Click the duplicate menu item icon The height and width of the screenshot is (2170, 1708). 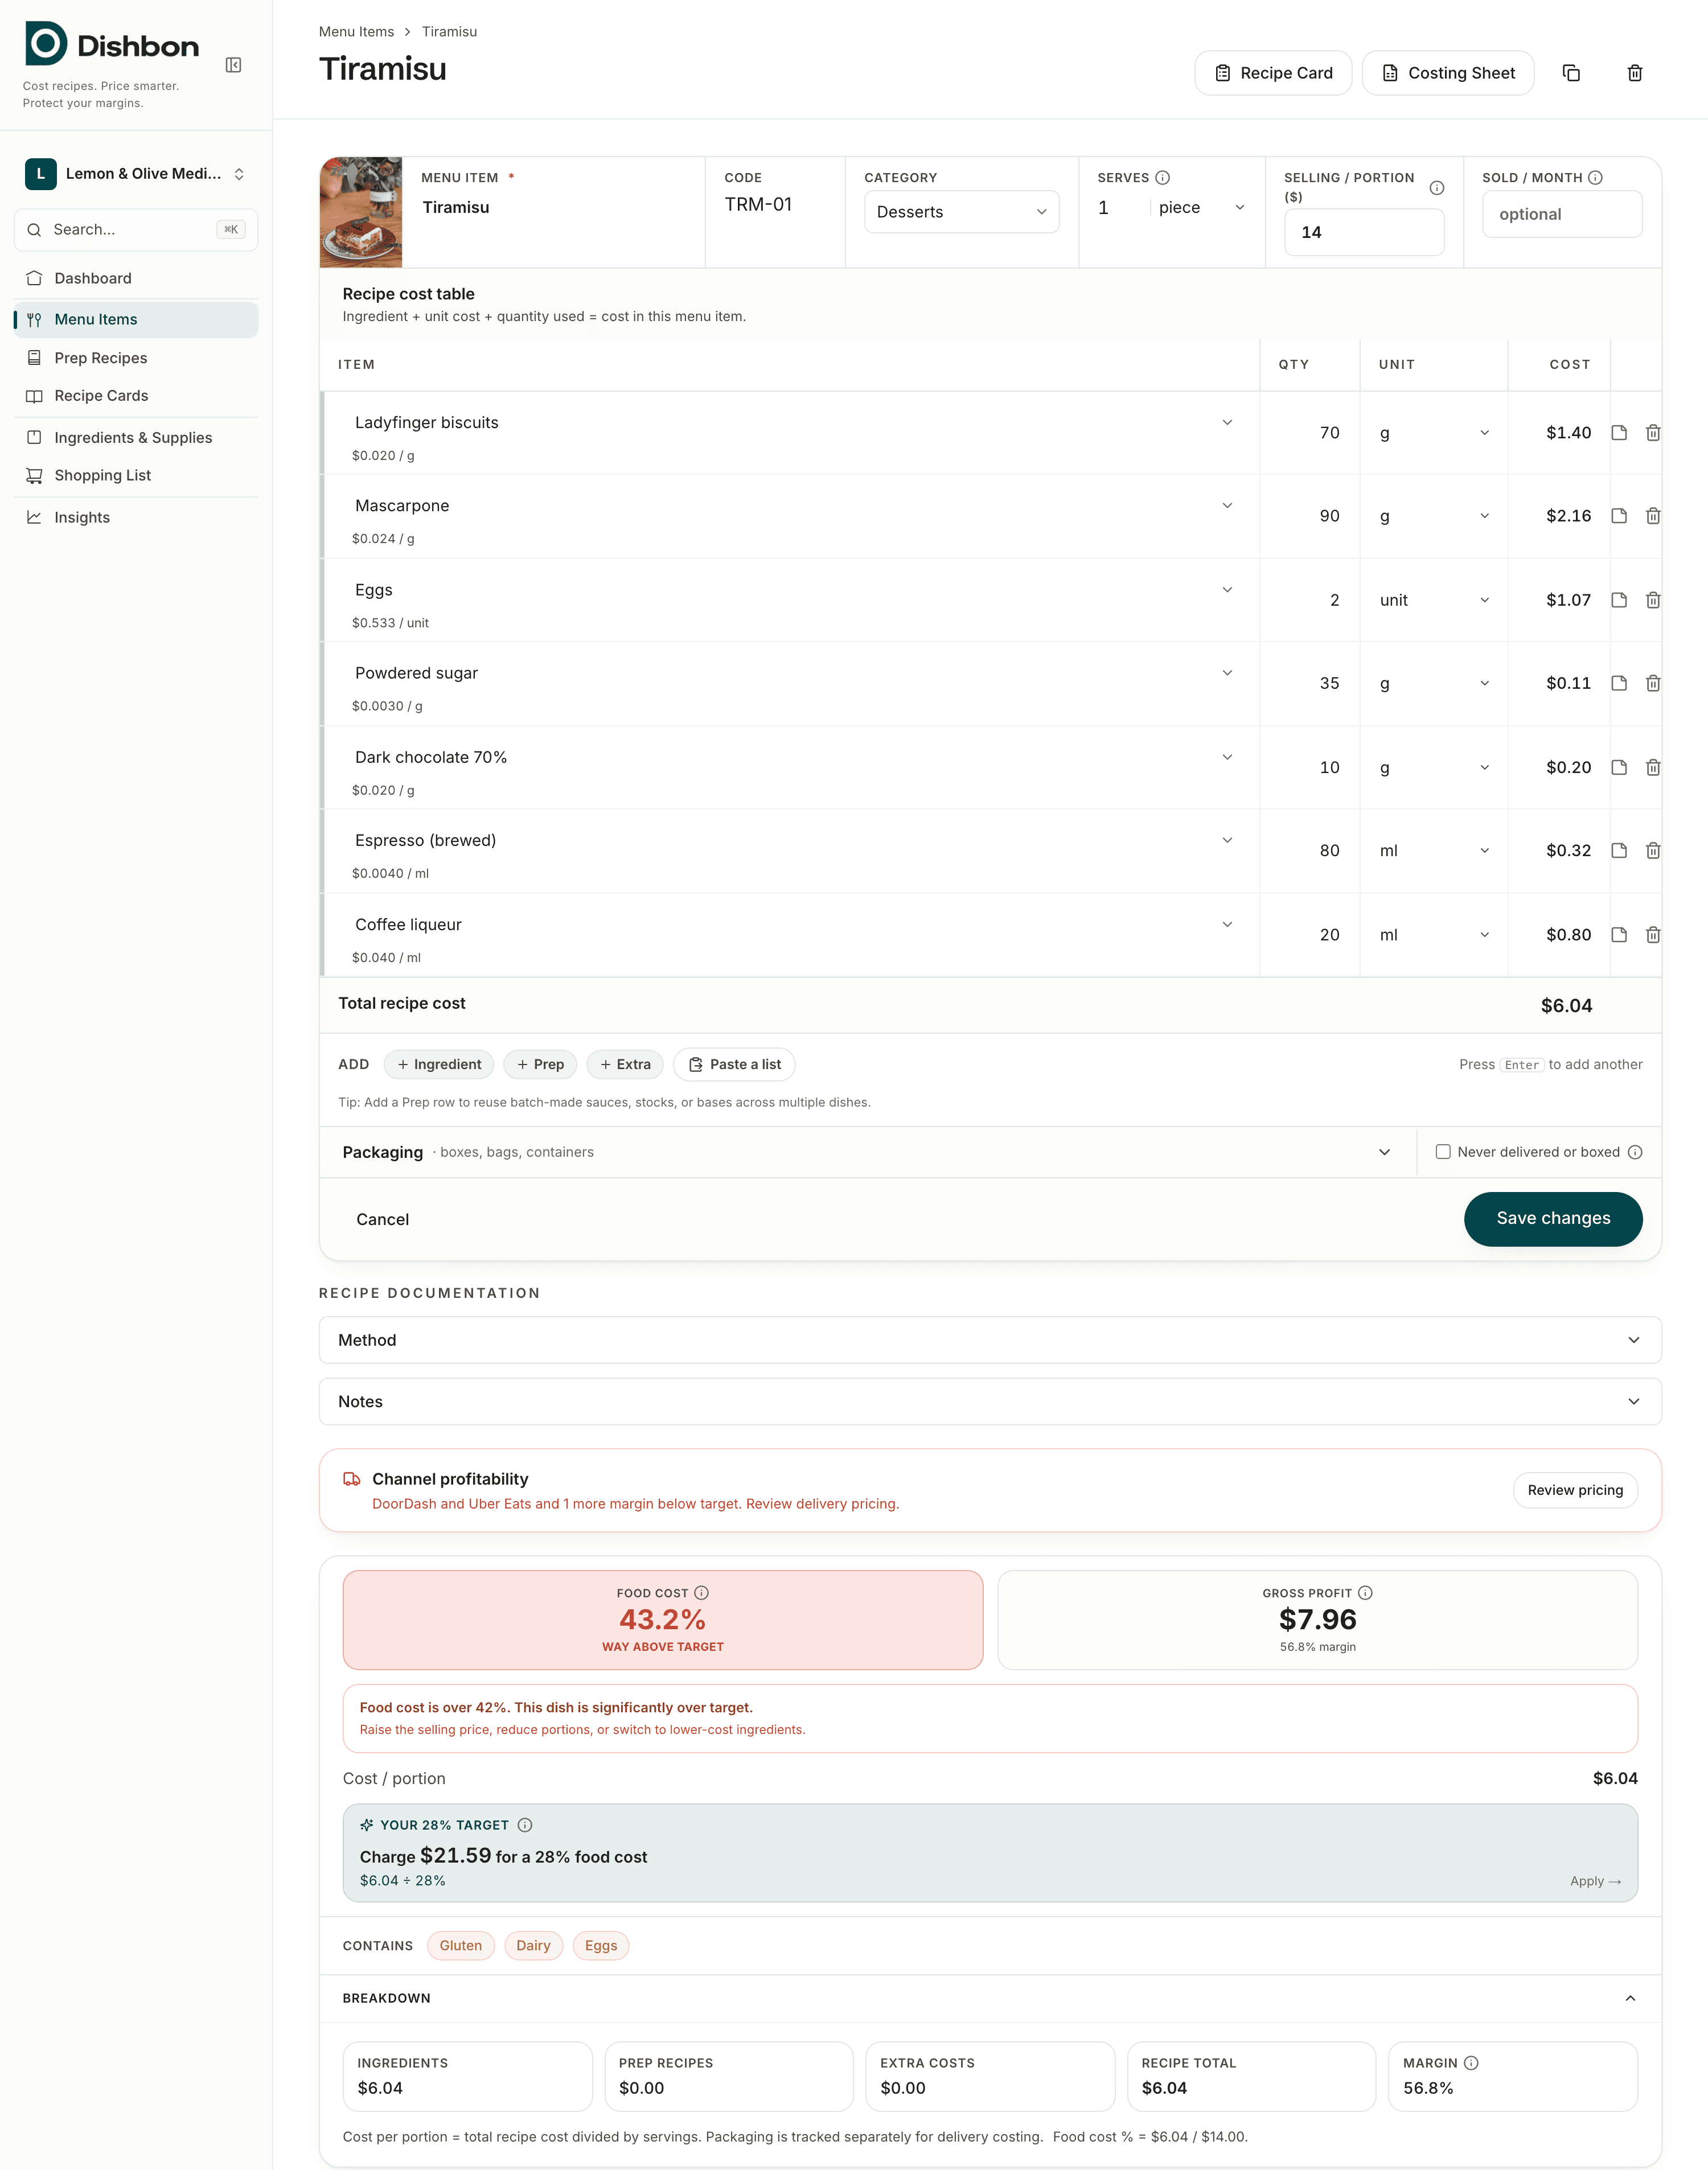(1571, 73)
